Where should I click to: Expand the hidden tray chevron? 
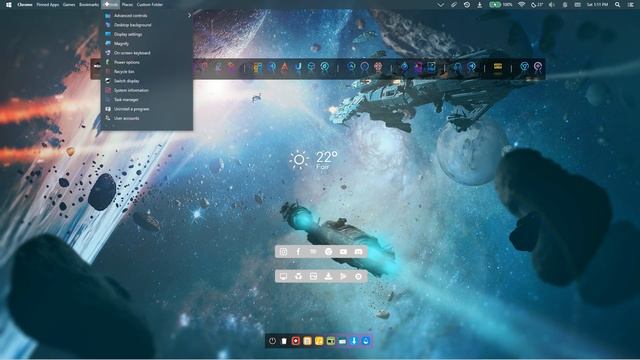click(440, 5)
